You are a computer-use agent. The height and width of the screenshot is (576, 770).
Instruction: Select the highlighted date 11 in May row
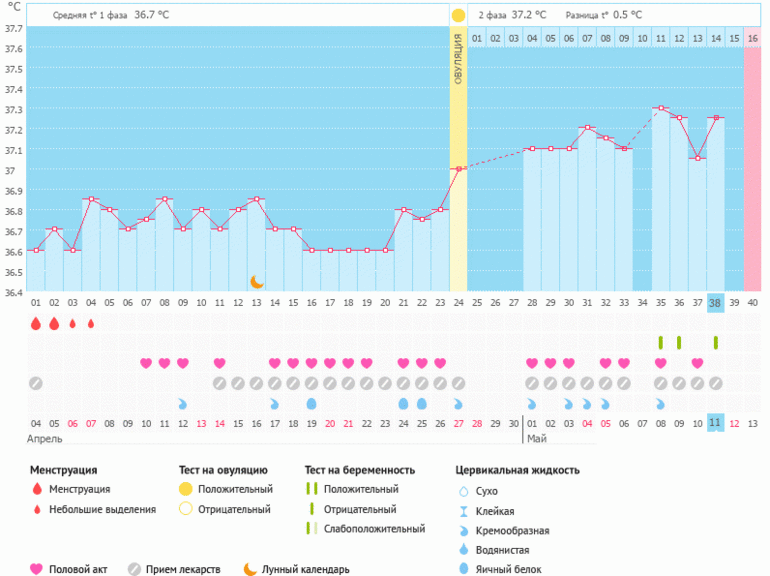click(715, 423)
